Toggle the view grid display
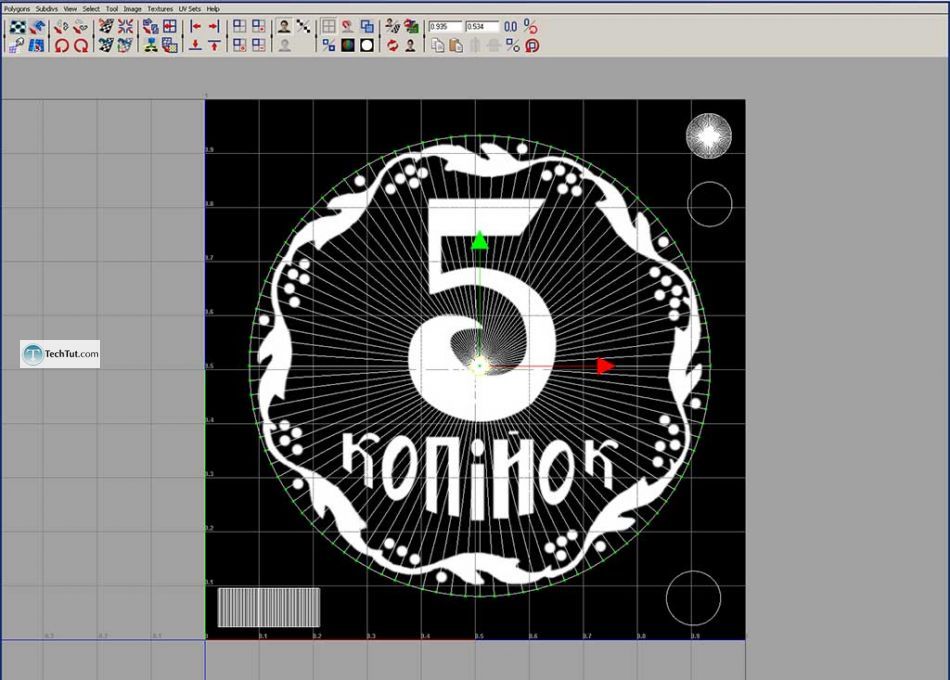Viewport: 950px width, 680px height. tap(328, 27)
